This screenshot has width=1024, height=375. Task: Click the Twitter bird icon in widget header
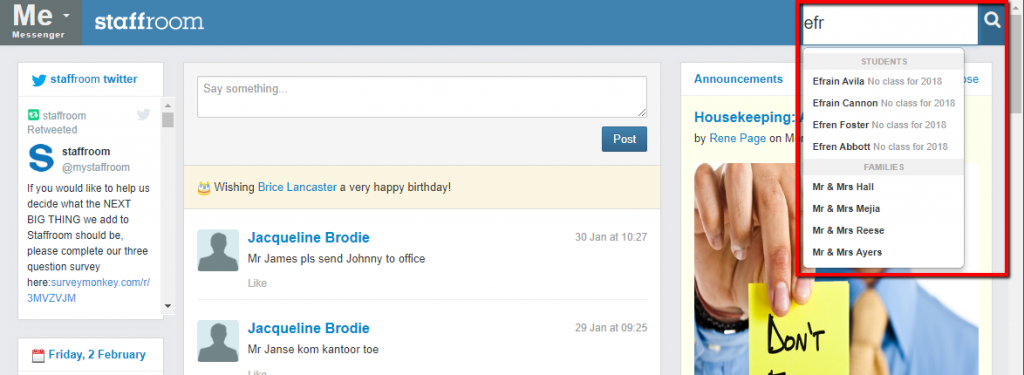click(x=39, y=80)
